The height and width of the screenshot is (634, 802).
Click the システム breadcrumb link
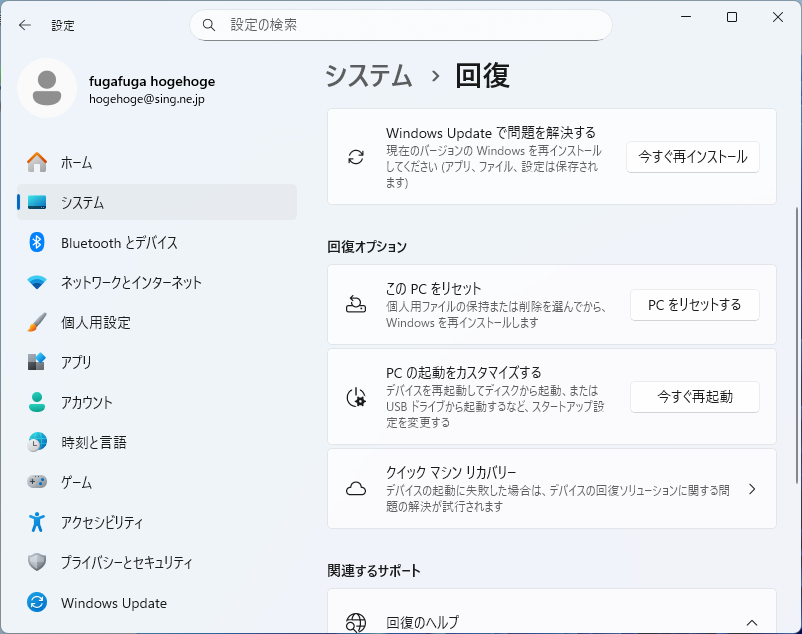click(369, 76)
